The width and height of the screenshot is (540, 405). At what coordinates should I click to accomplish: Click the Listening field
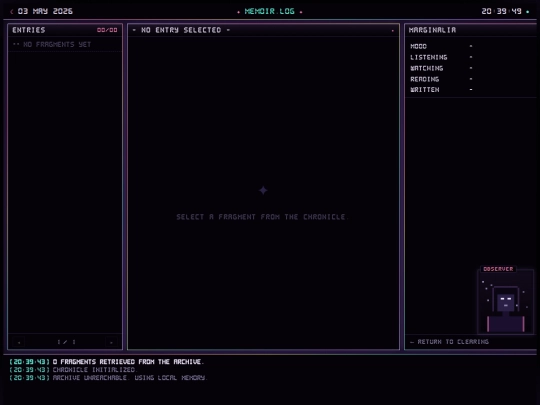470,57
